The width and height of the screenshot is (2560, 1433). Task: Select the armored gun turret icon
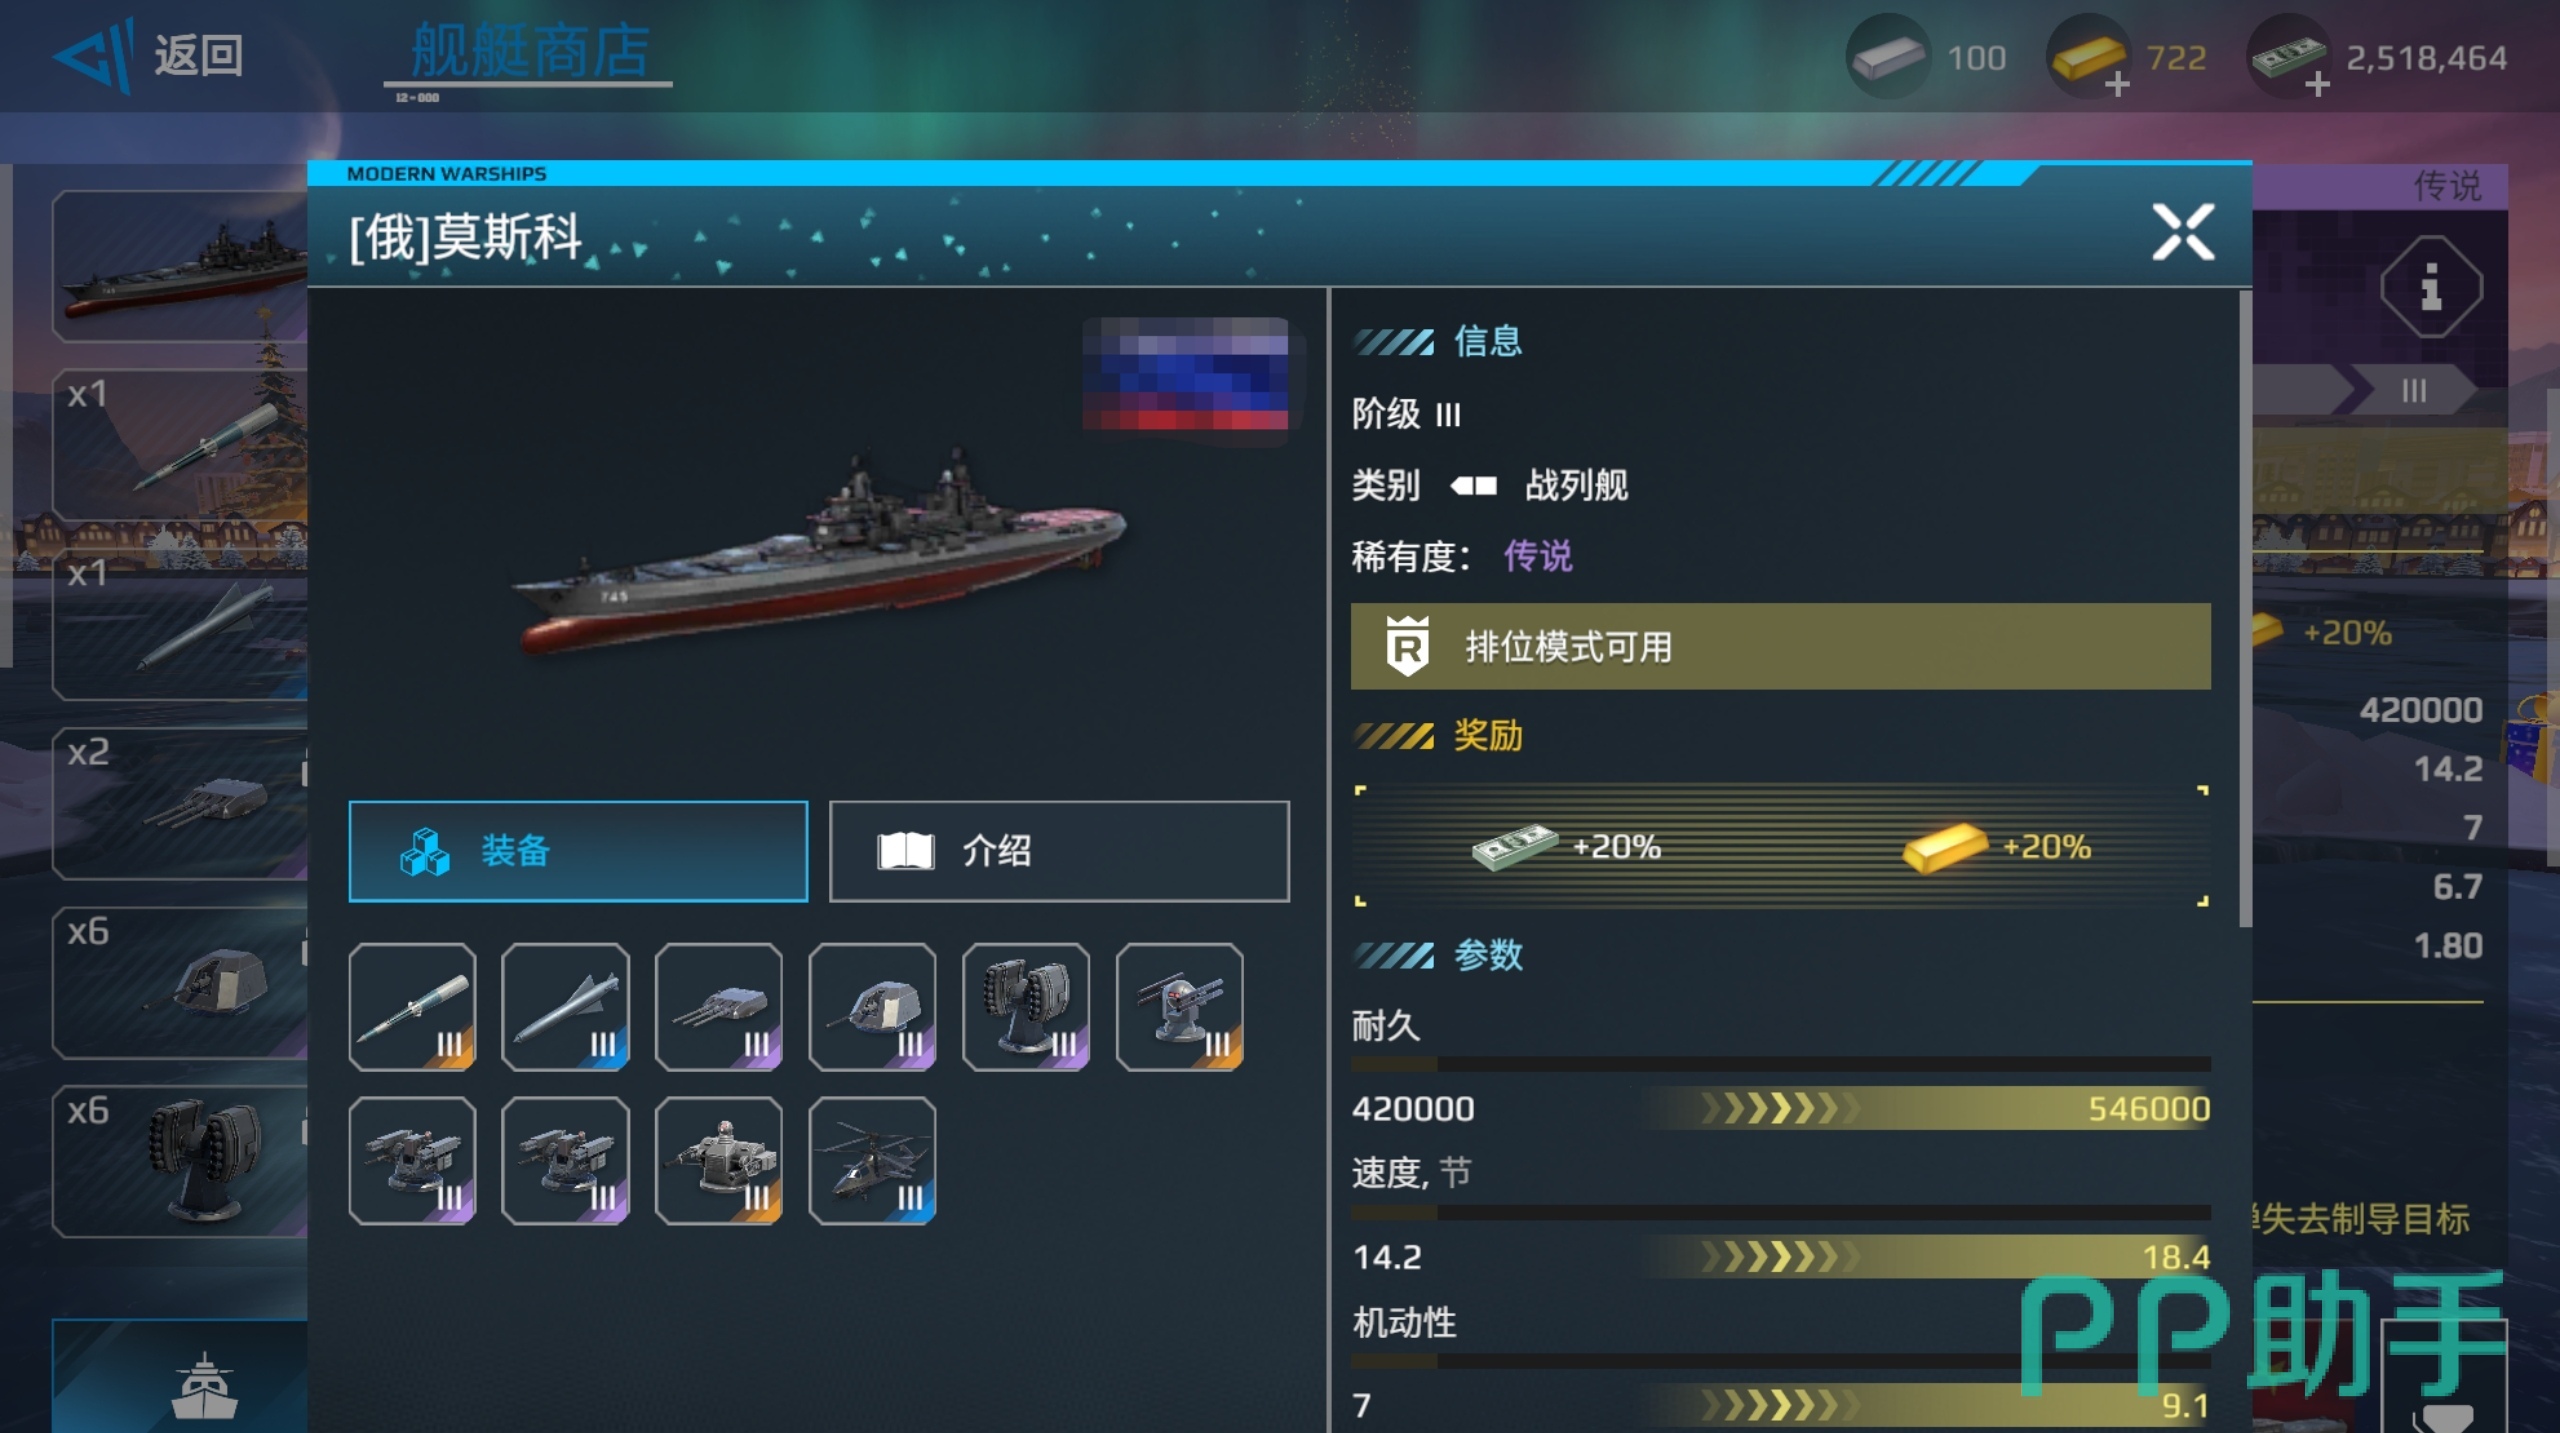[x=872, y=1007]
